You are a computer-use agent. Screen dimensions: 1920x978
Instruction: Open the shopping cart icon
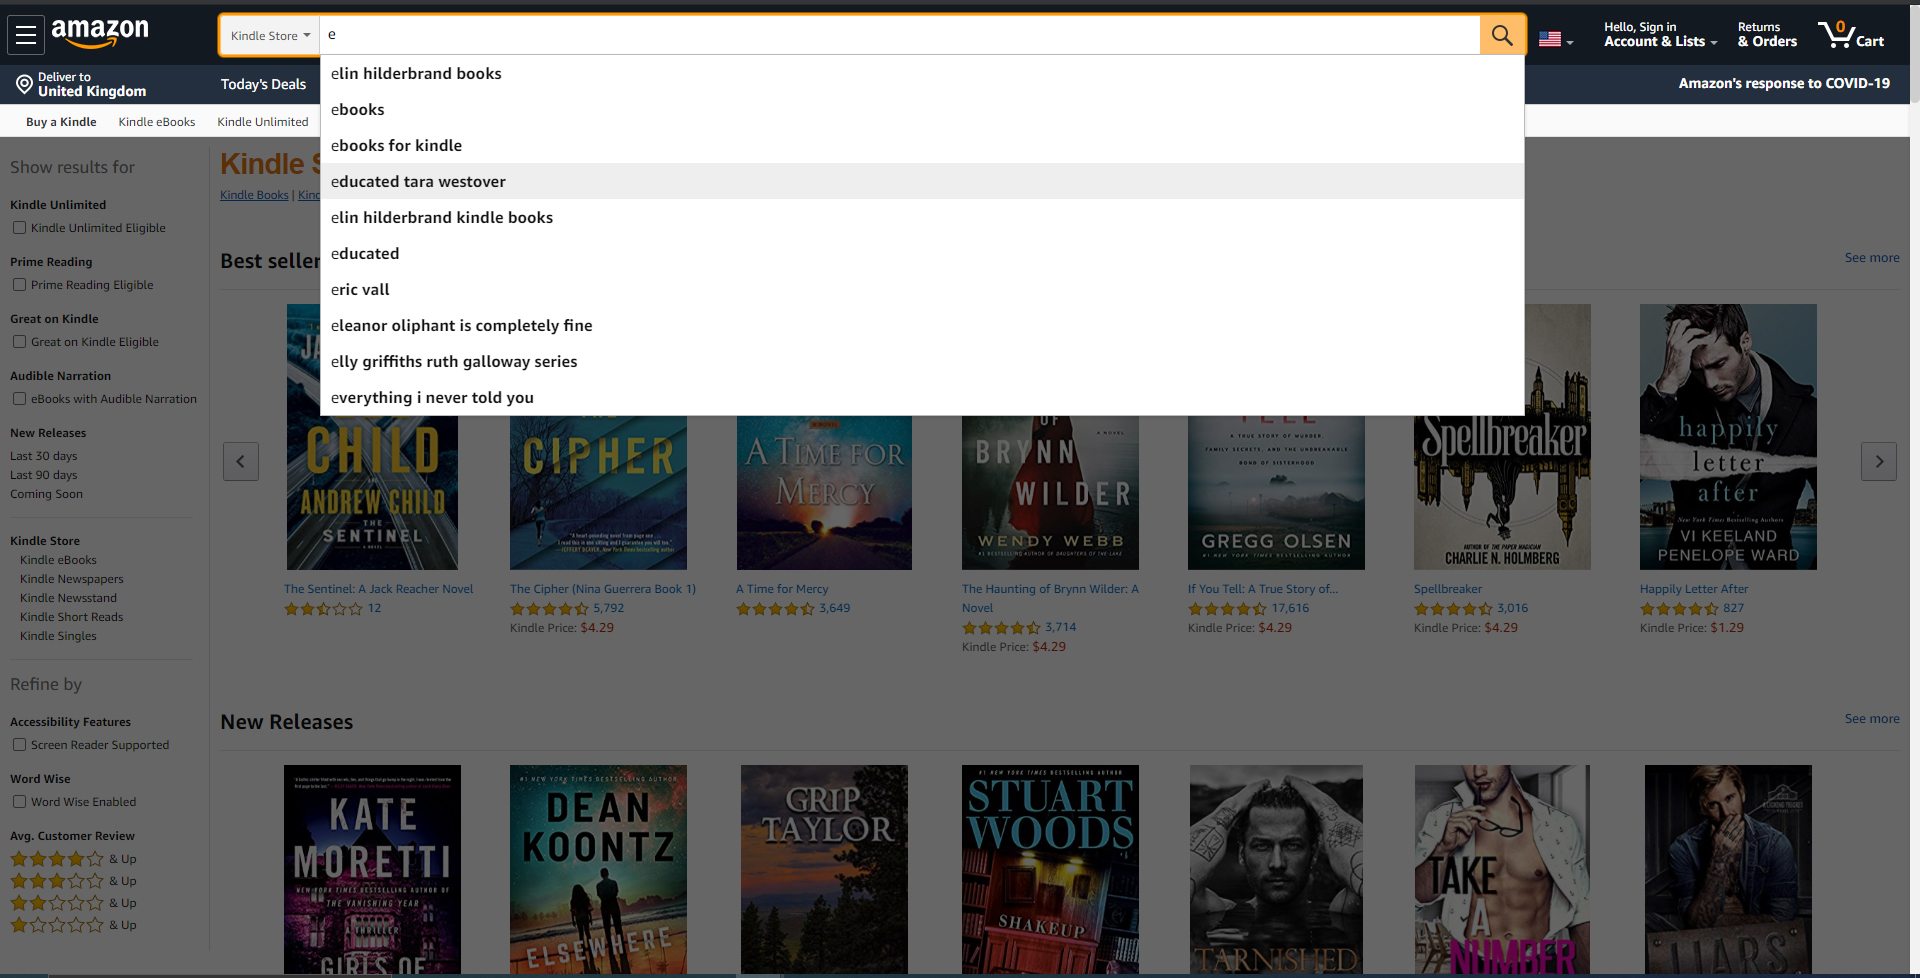pyautogui.click(x=1851, y=35)
